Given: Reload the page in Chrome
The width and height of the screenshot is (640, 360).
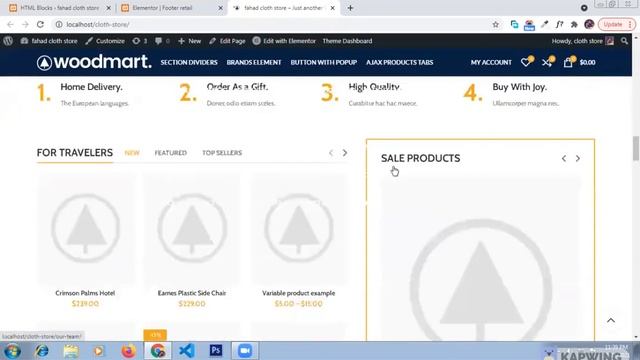Looking at the screenshot, I should tap(40, 24).
